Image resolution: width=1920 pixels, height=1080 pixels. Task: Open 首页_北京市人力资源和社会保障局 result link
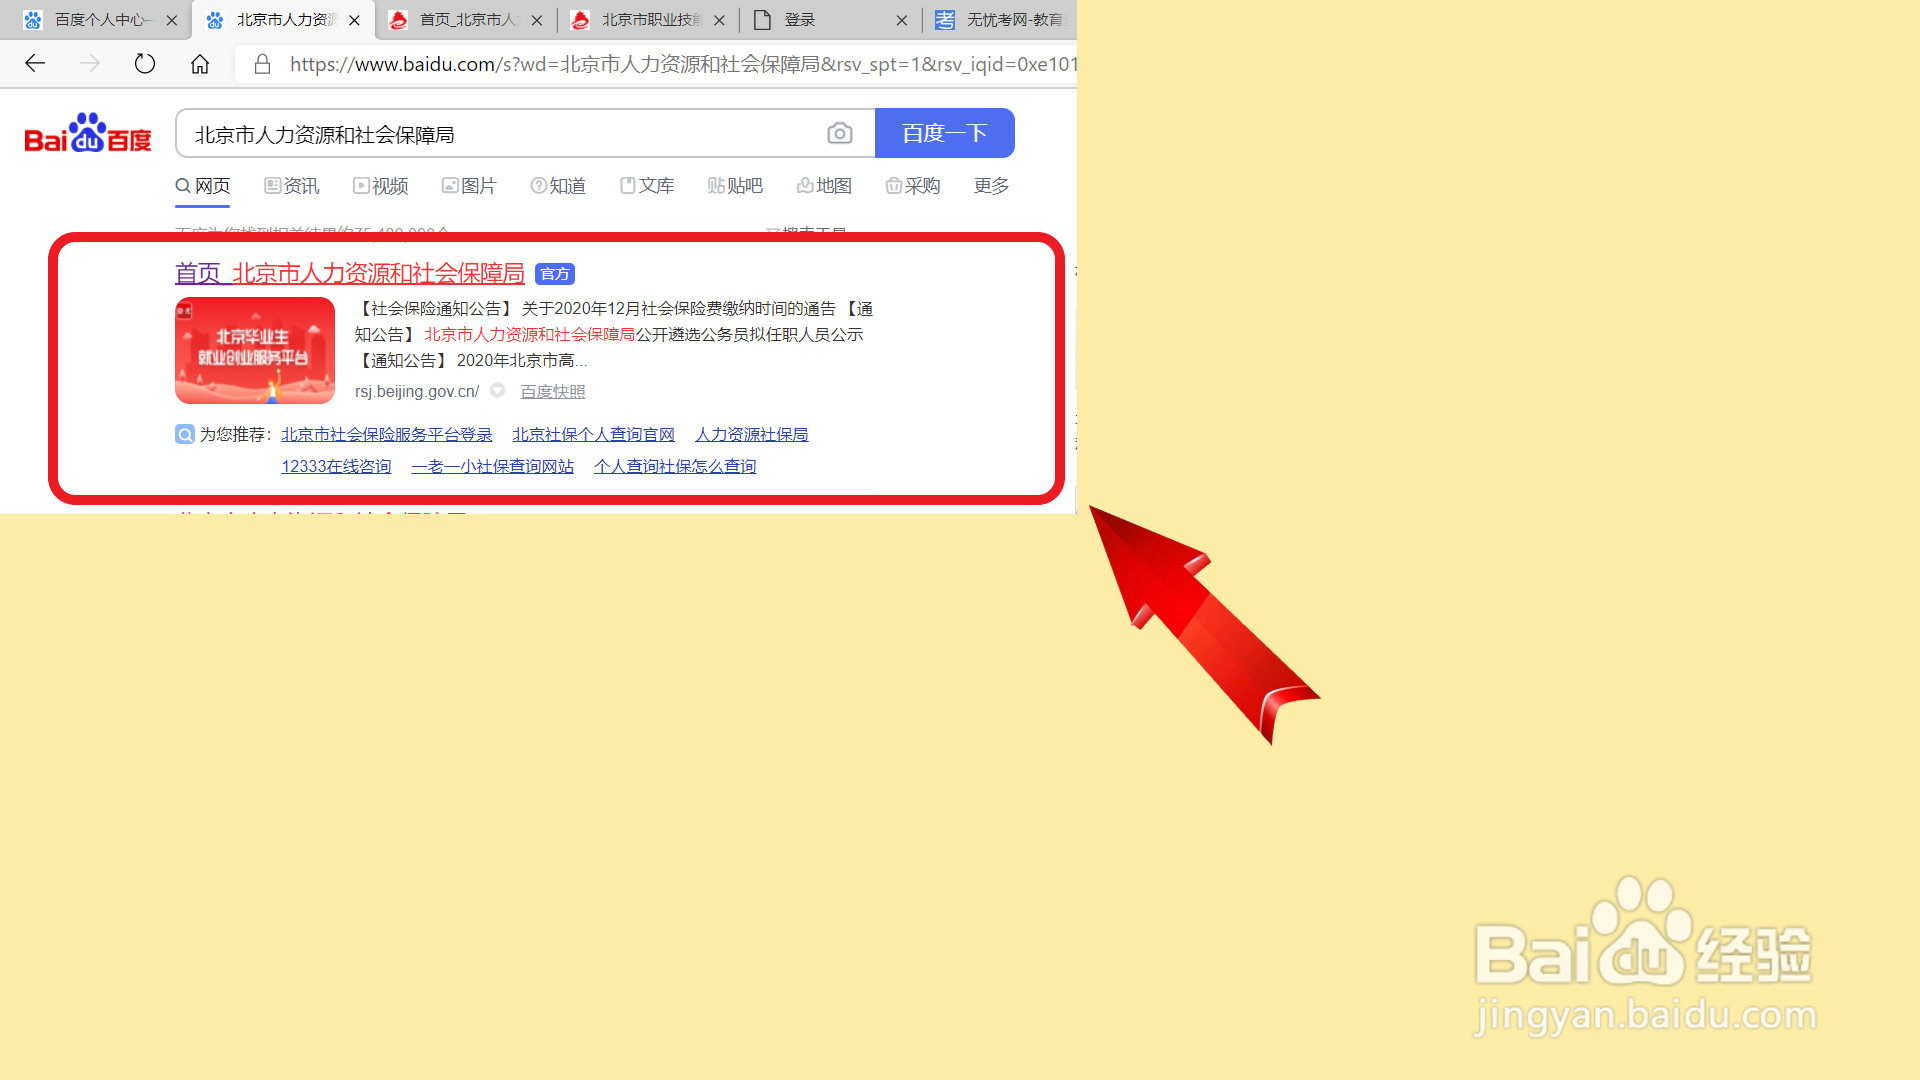click(349, 273)
